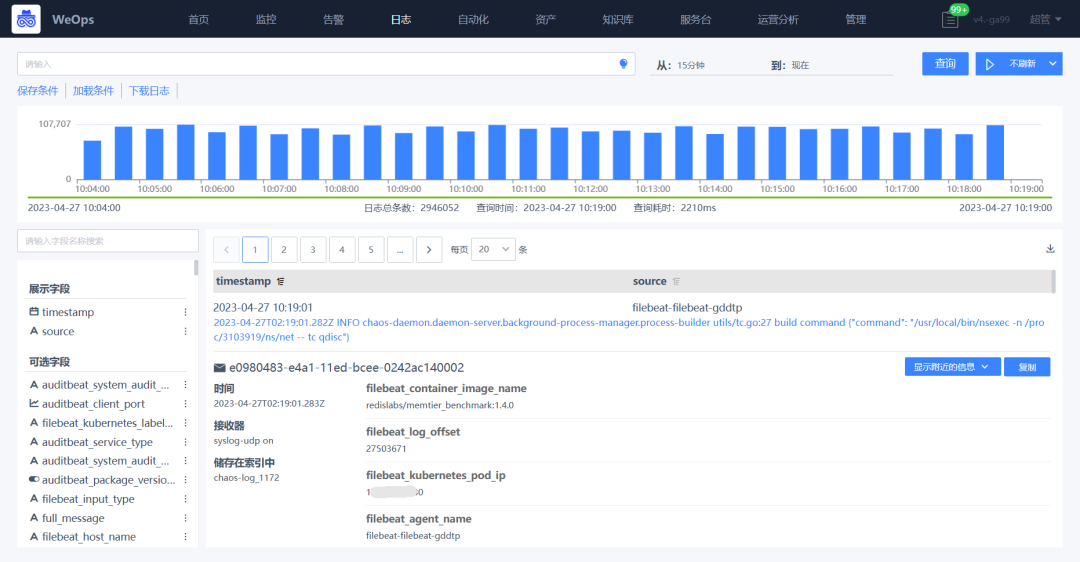Open options menu for timestamp field
The image size is (1080, 562).
pos(185,312)
